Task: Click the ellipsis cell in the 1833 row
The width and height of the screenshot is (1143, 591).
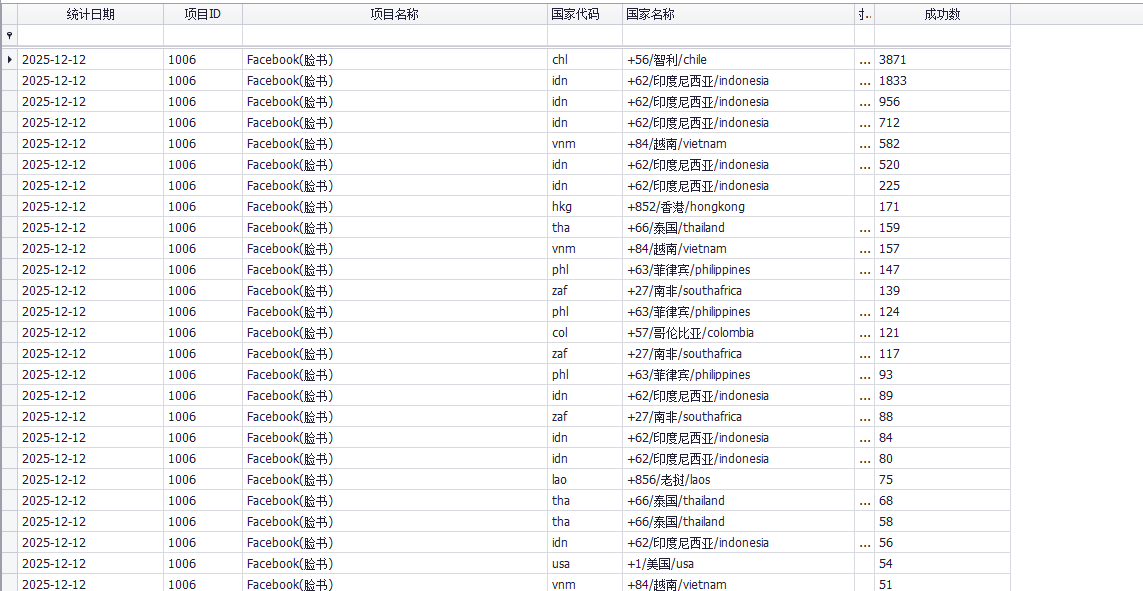Action: click(865, 81)
